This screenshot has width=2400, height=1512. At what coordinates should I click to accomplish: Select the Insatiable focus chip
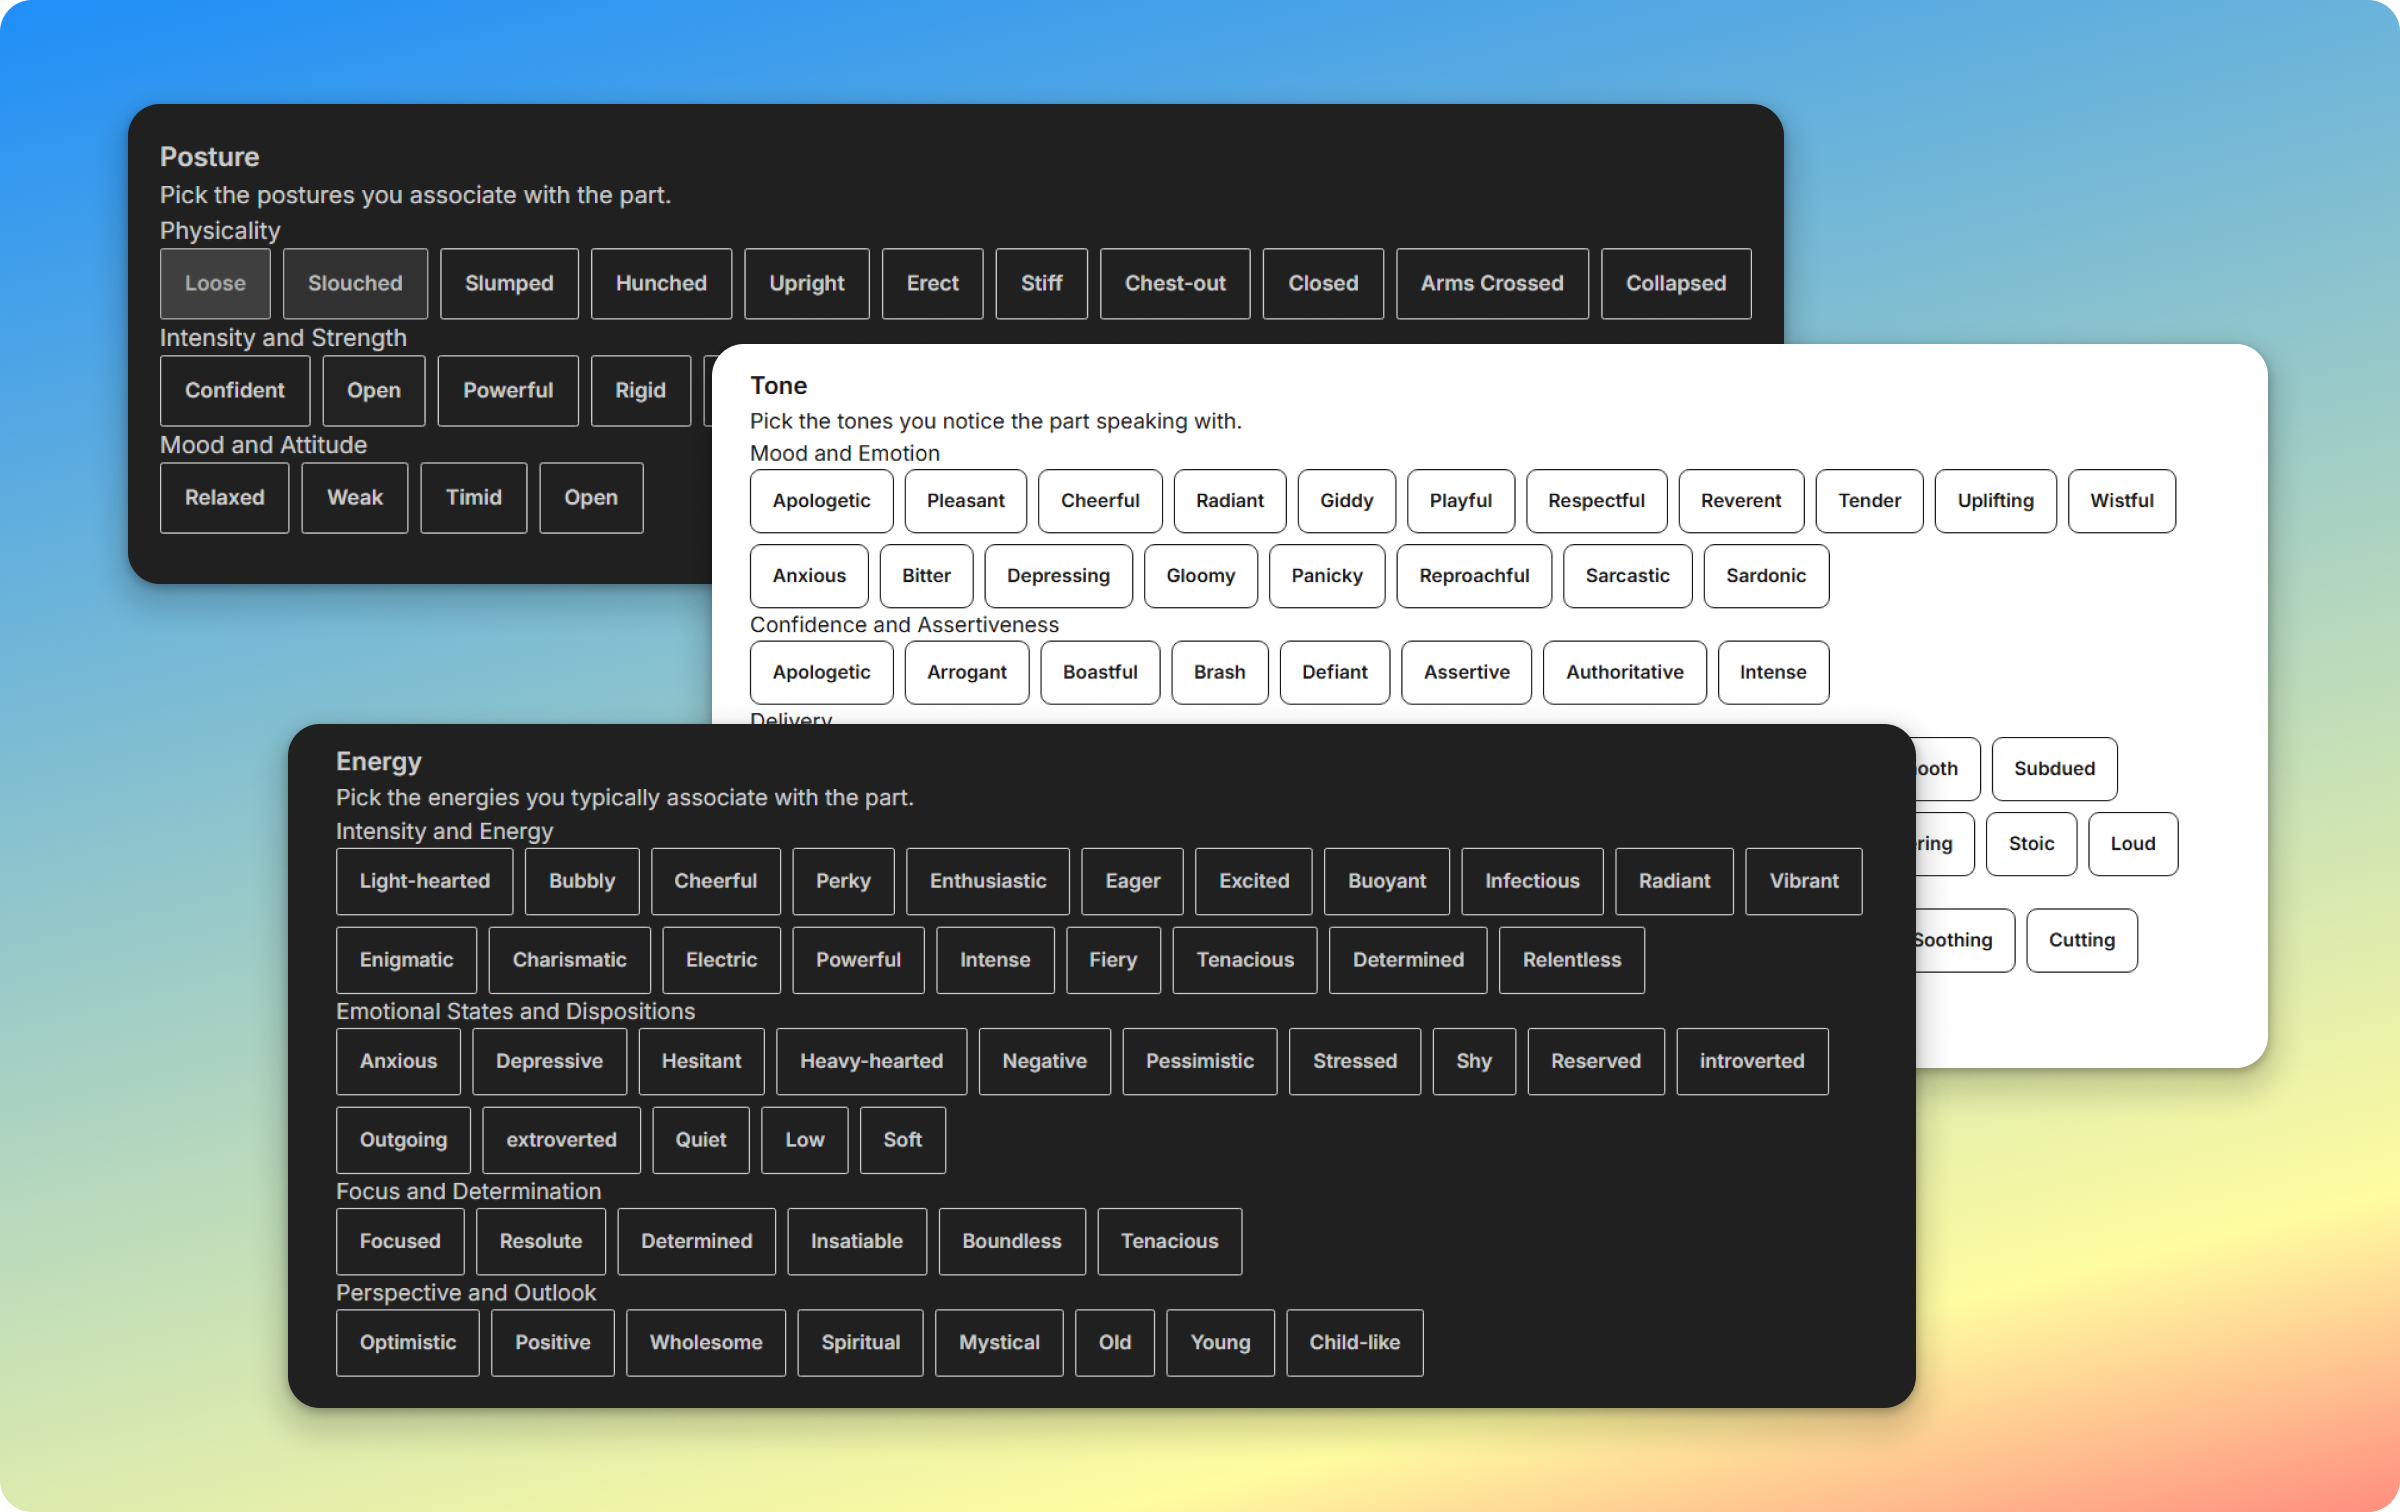point(856,1241)
